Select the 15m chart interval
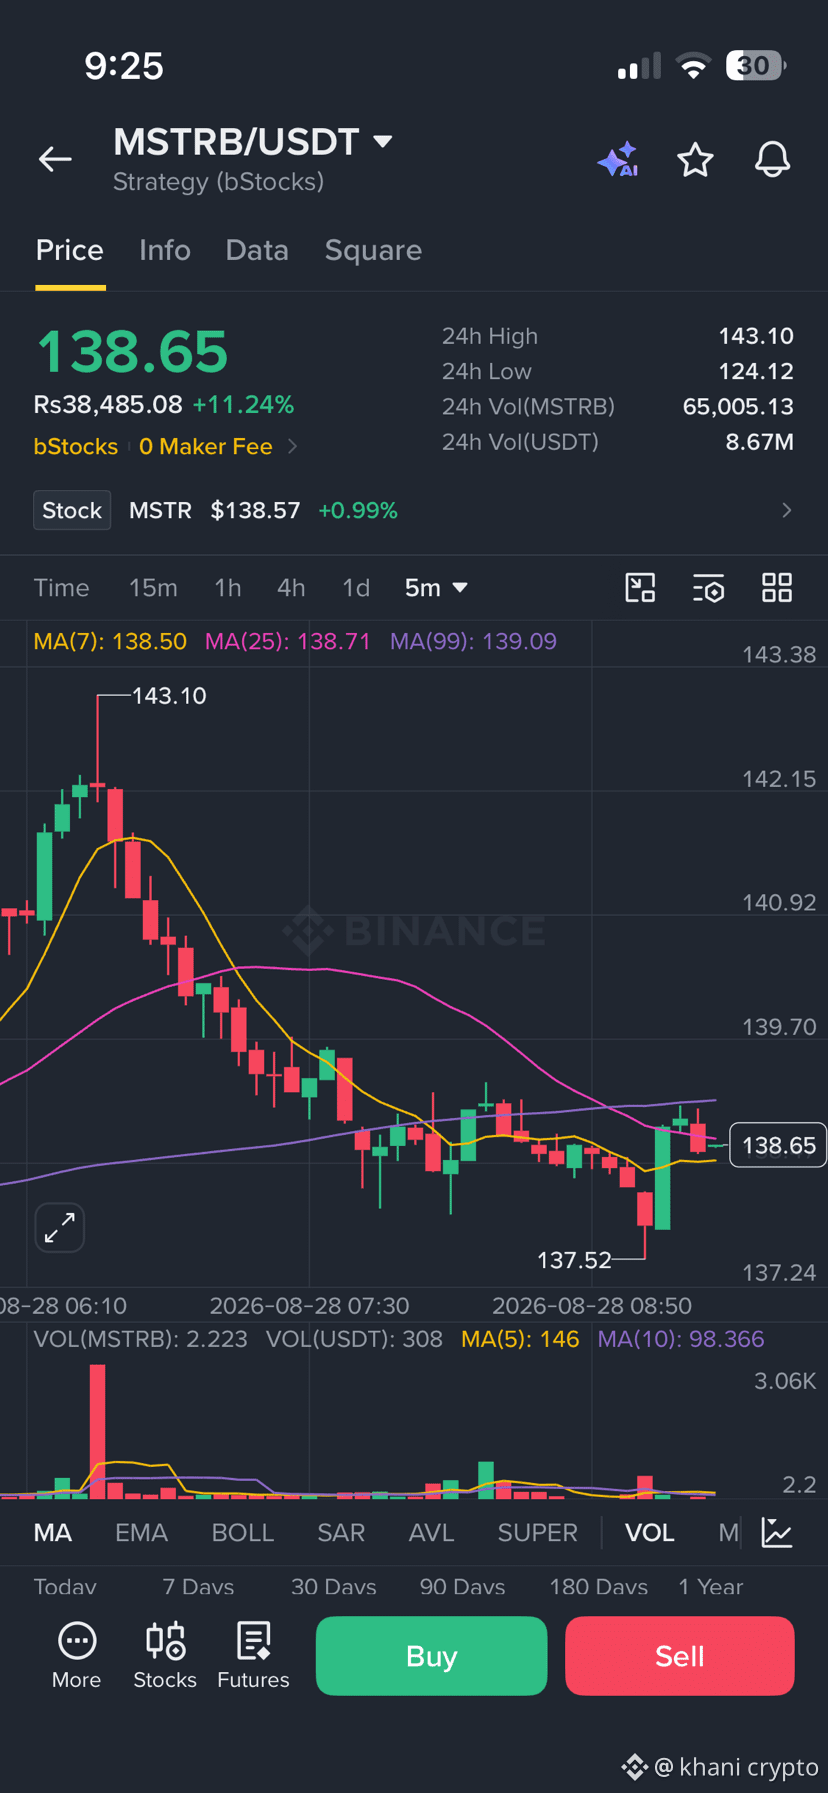828x1793 pixels. click(x=153, y=588)
